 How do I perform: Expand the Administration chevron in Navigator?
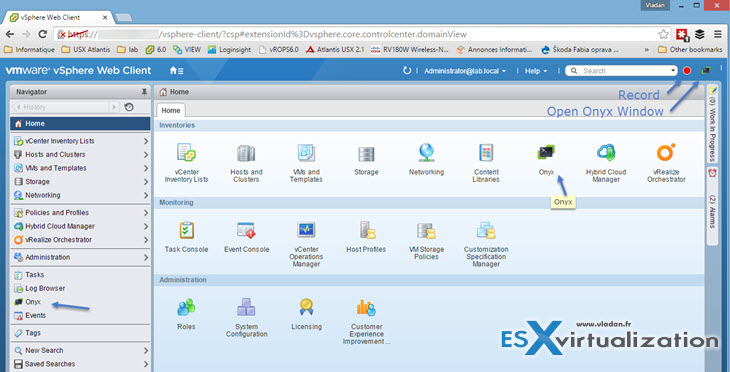pyautogui.click(x=146, y=257)
